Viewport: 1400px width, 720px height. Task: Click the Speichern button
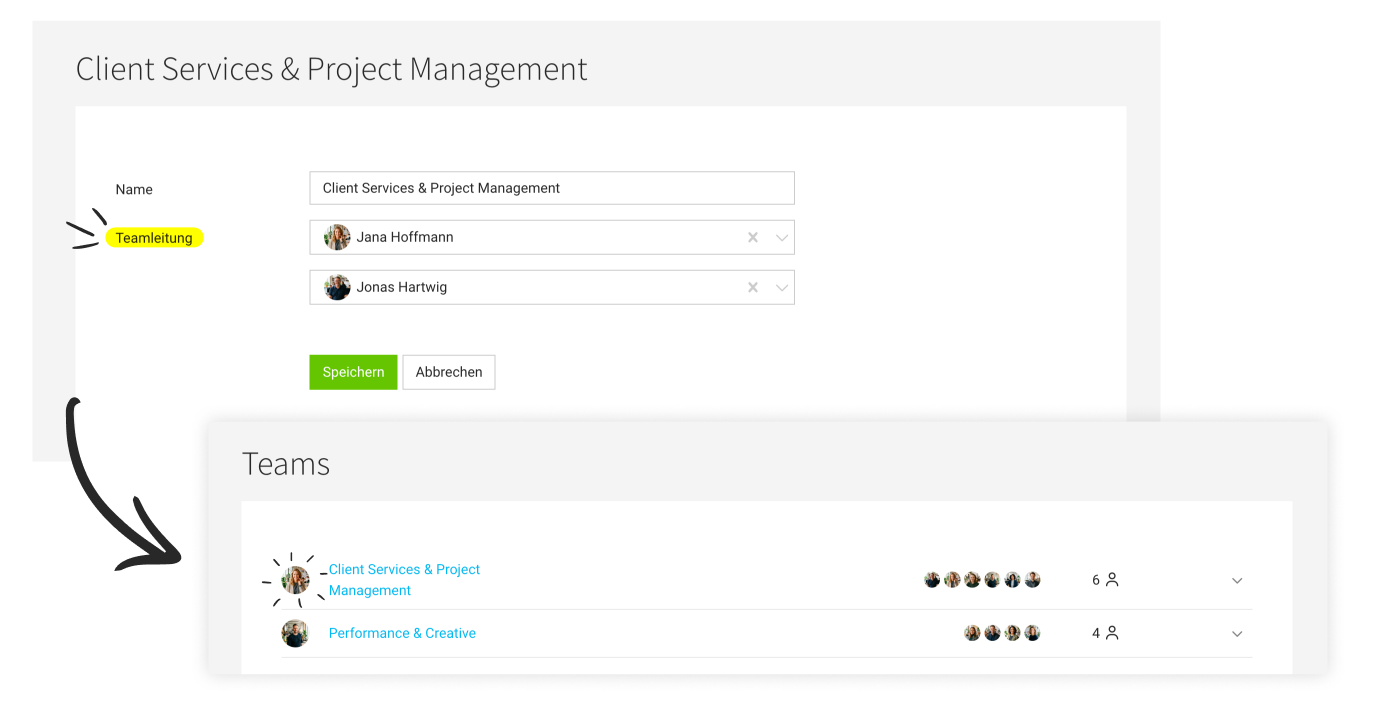point(353,372)
